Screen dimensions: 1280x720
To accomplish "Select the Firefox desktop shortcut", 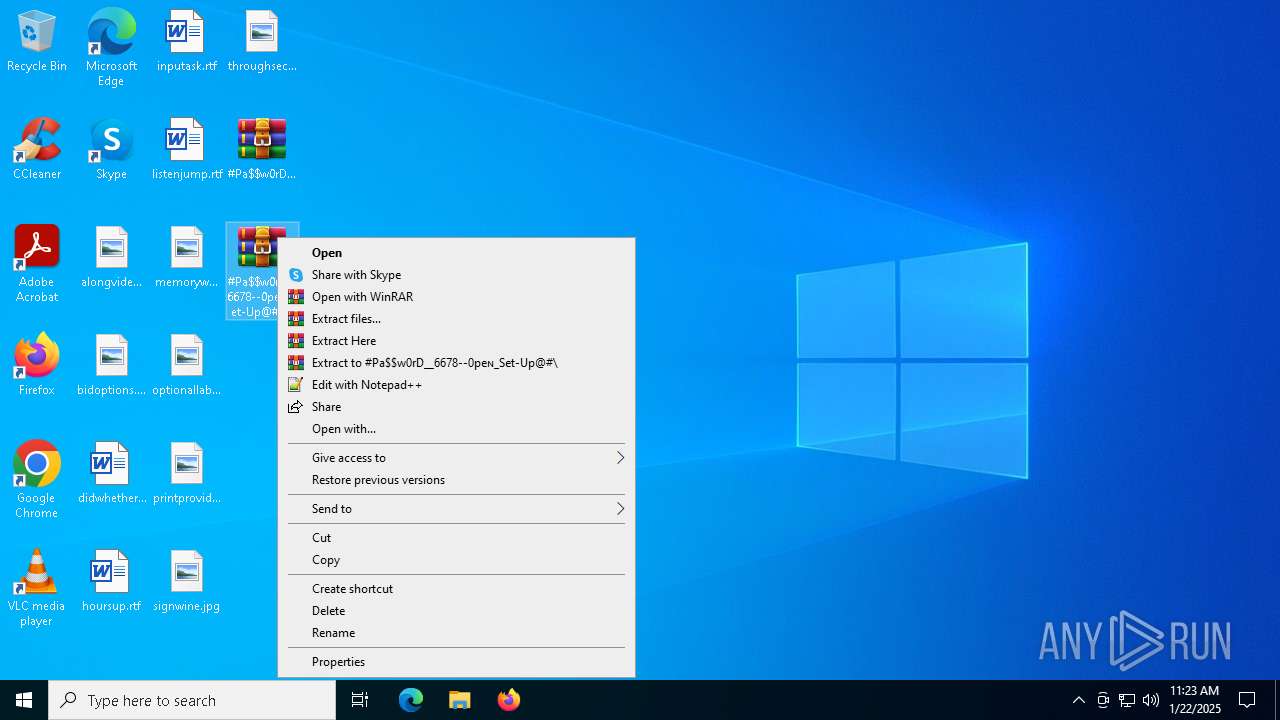I will pos(37,365).
